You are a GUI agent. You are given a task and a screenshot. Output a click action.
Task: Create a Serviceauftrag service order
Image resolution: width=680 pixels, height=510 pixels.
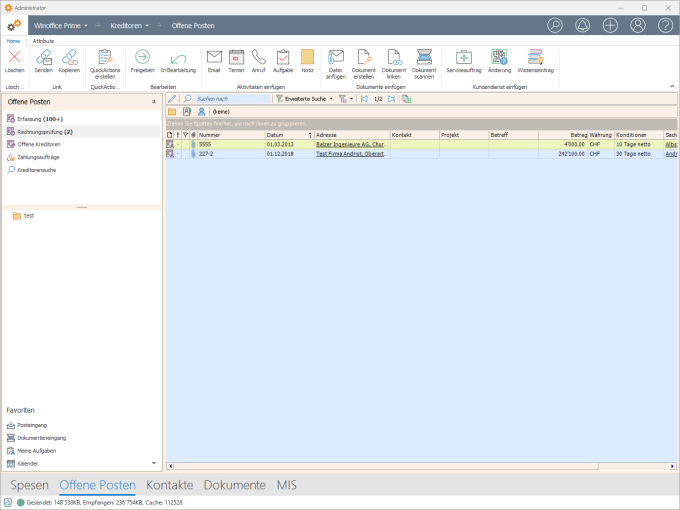tap(463, 60)
